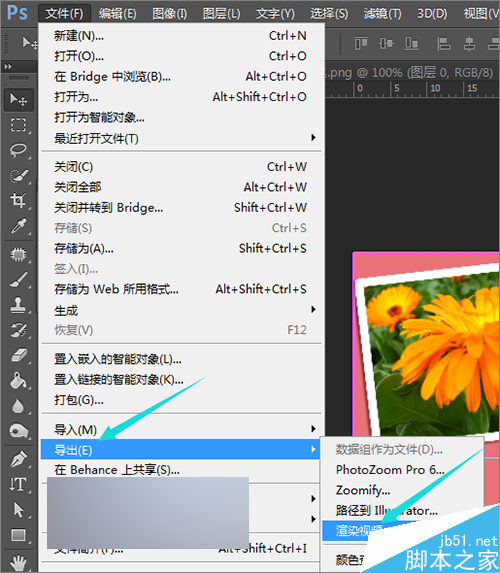Select the Quick Selection tool
This screenshot has height=573, width=500.
[18, 175]
